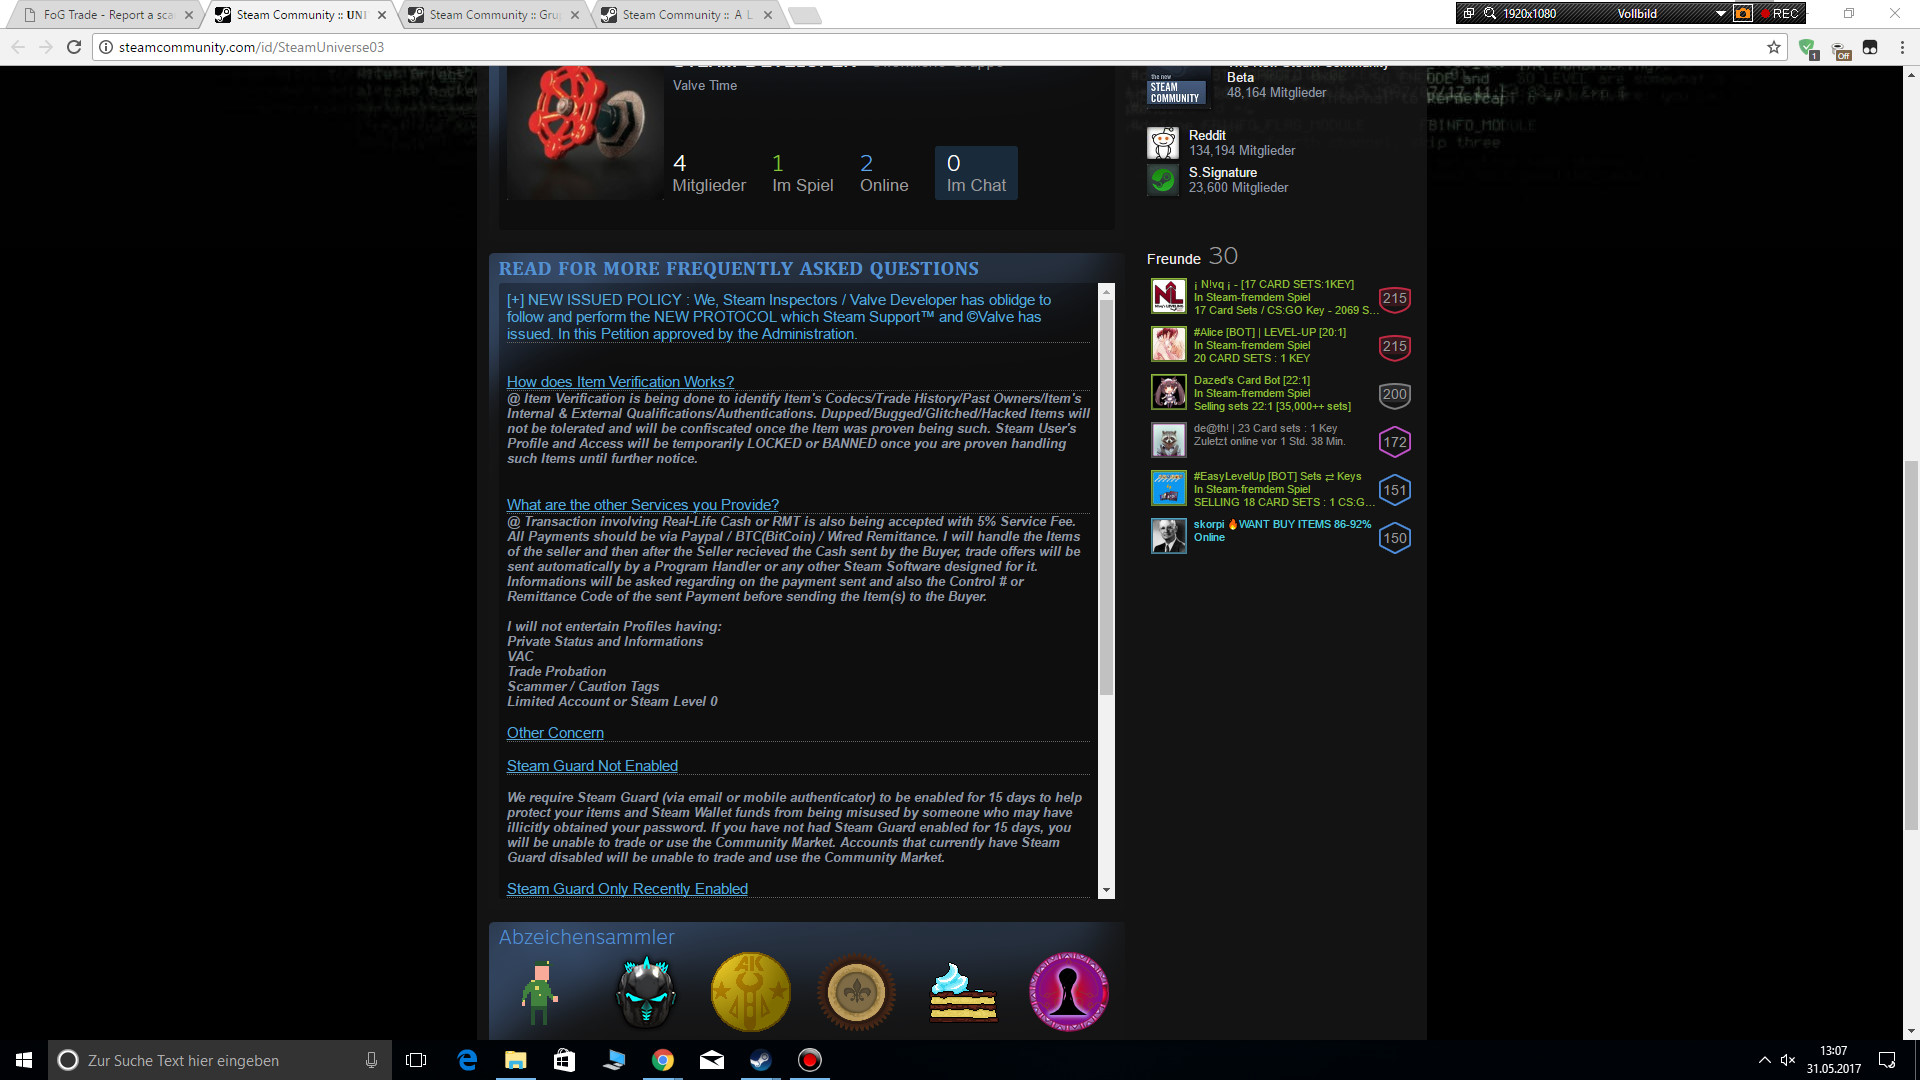The width and height of the screenshot is (1920, 1080).
Task: Mute sound via system tray speaker icon
Action: click(x=1788, y=1060)
